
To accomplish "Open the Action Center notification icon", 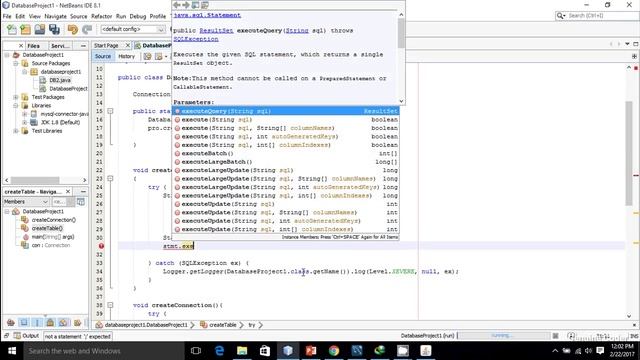I will 600,351.
